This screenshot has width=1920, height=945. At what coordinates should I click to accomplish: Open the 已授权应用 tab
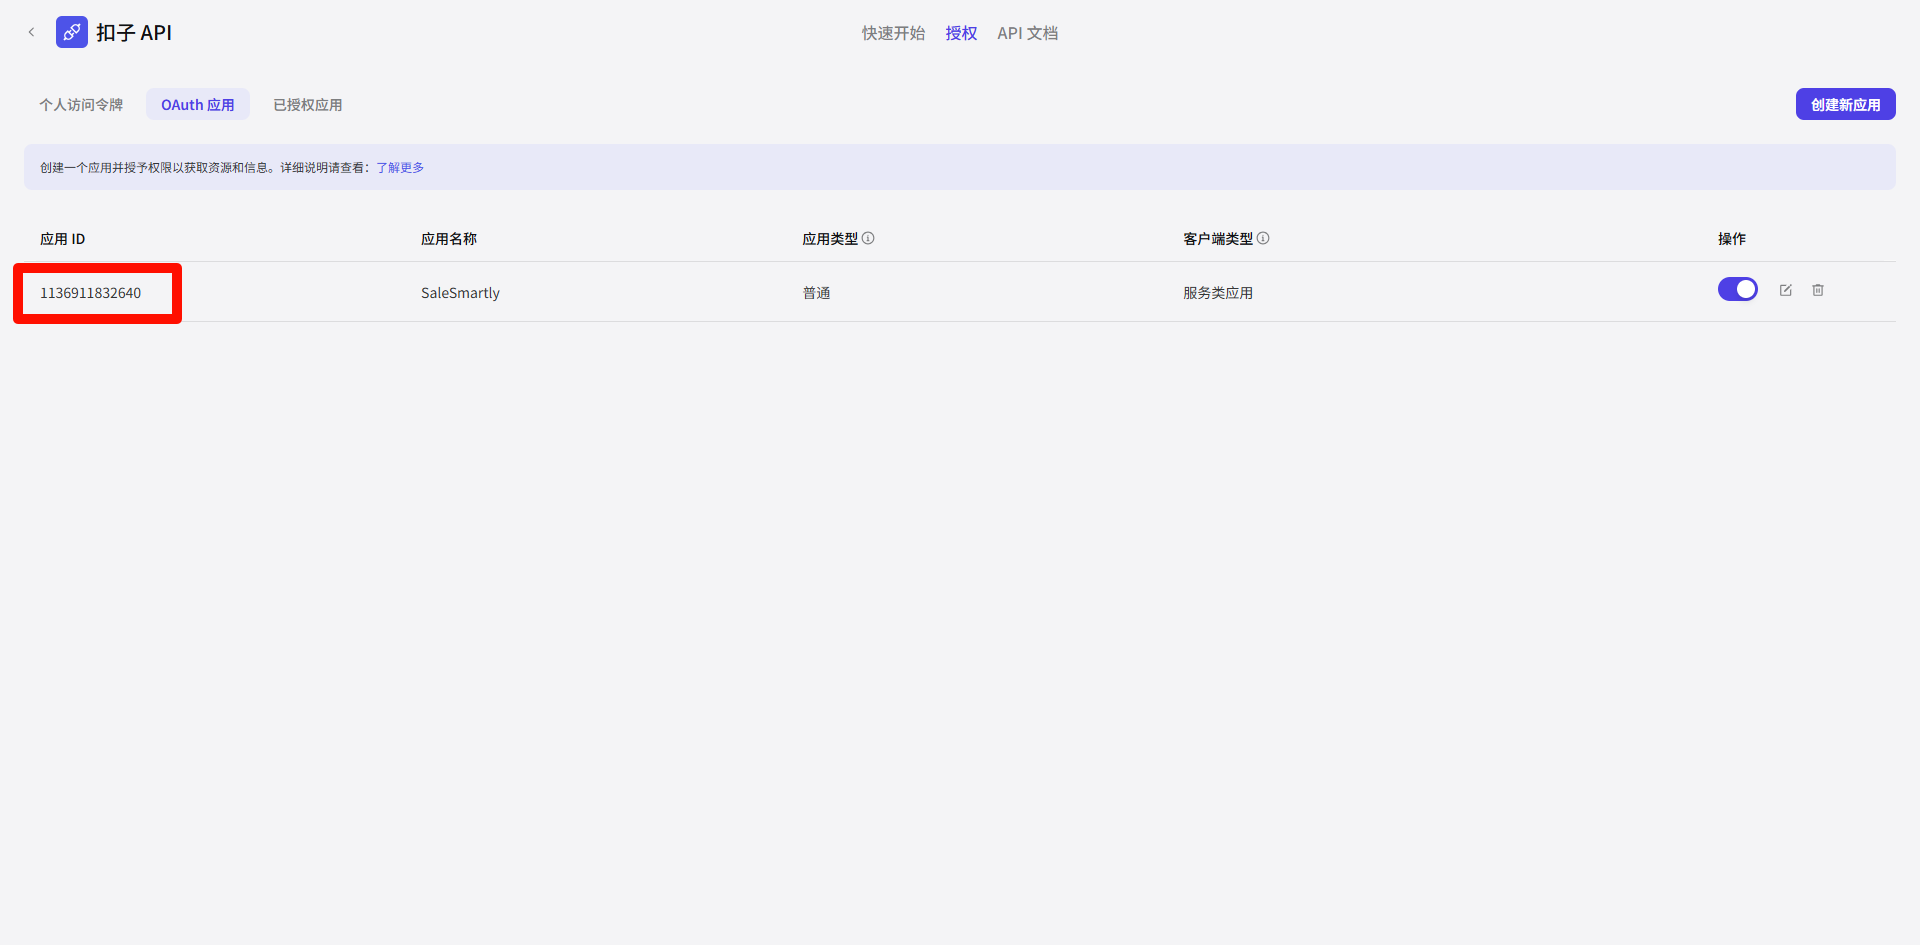[x=308, y=105]
